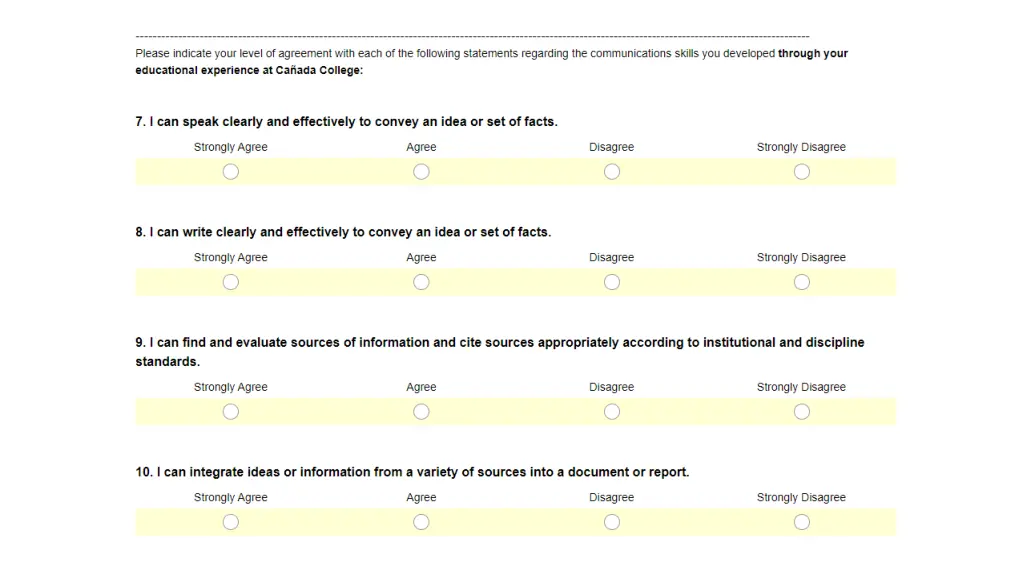Select Strongly Disagree for question 7
The width and height of the screenshot is (1024, 576).
tap(802, 172)
